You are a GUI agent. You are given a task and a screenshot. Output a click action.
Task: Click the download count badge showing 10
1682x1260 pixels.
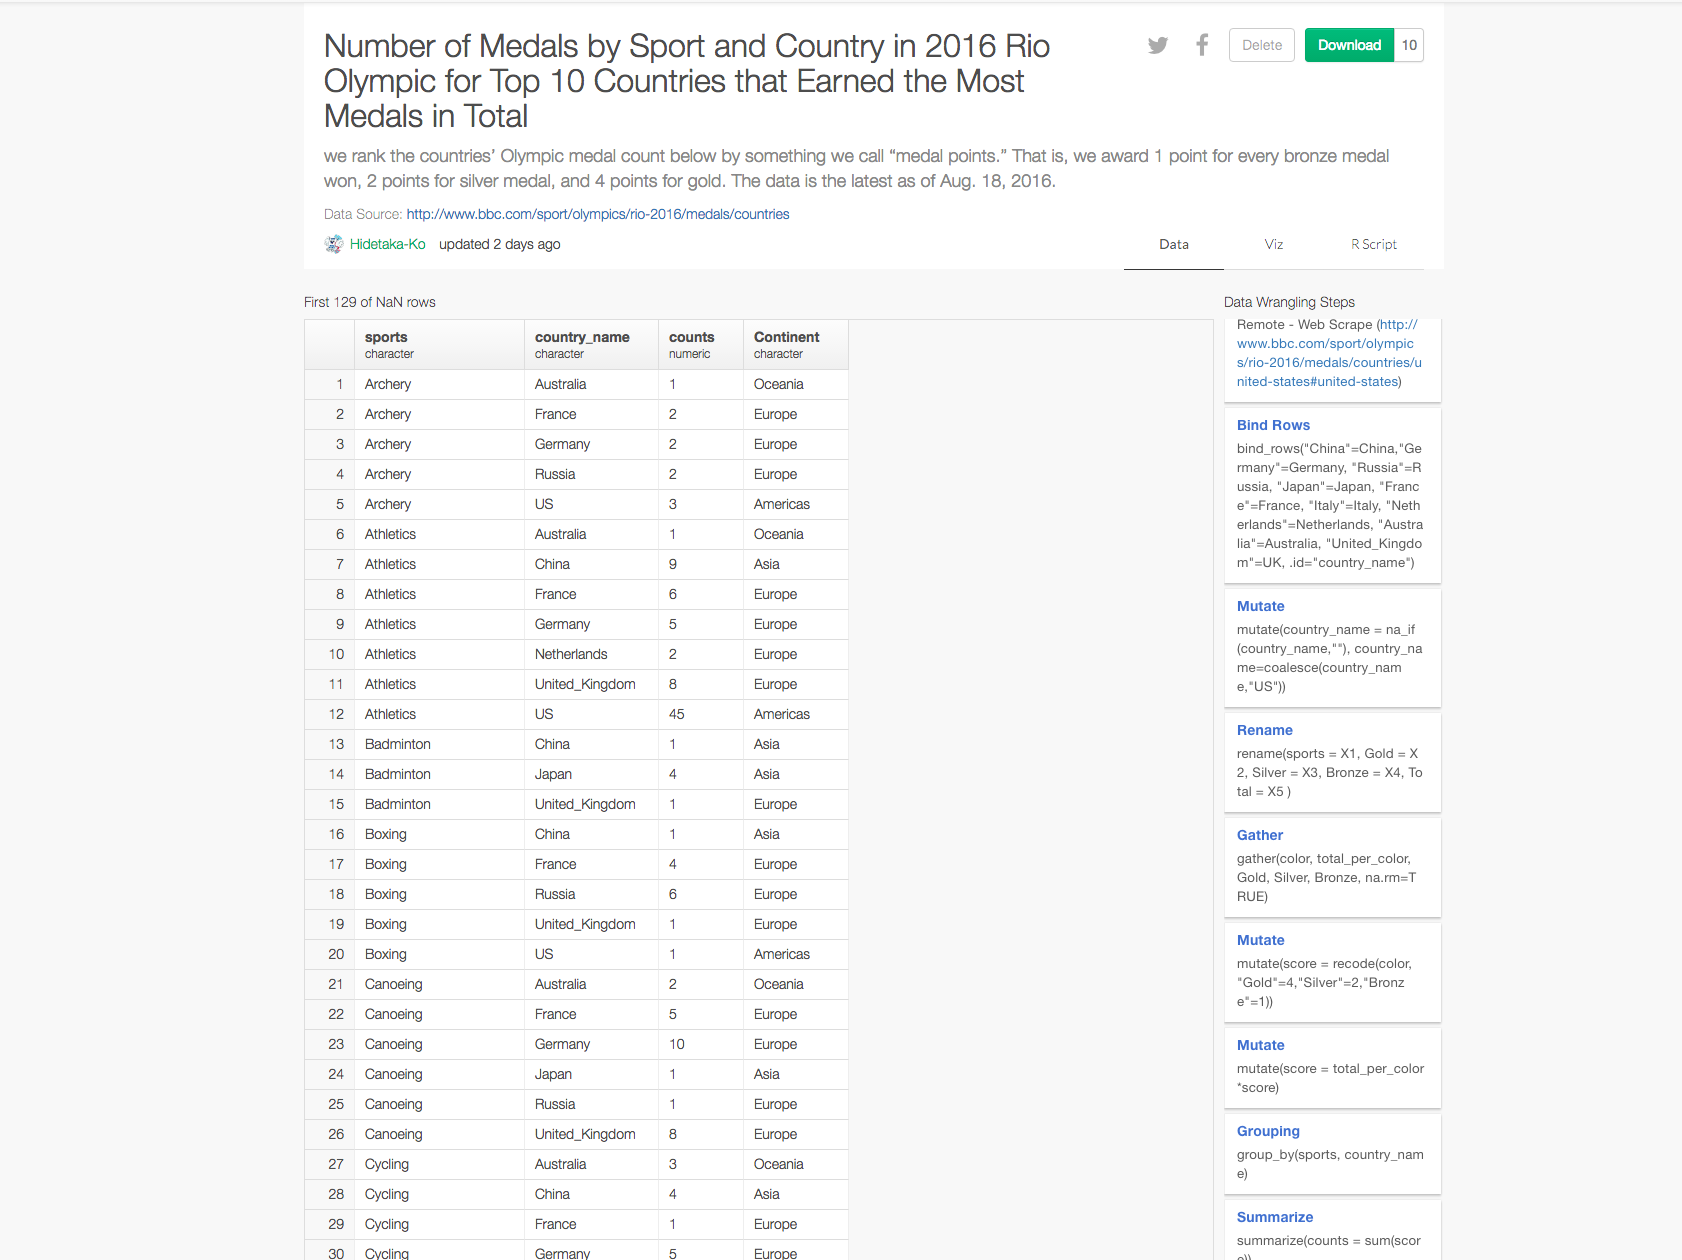pos(1409,45)
